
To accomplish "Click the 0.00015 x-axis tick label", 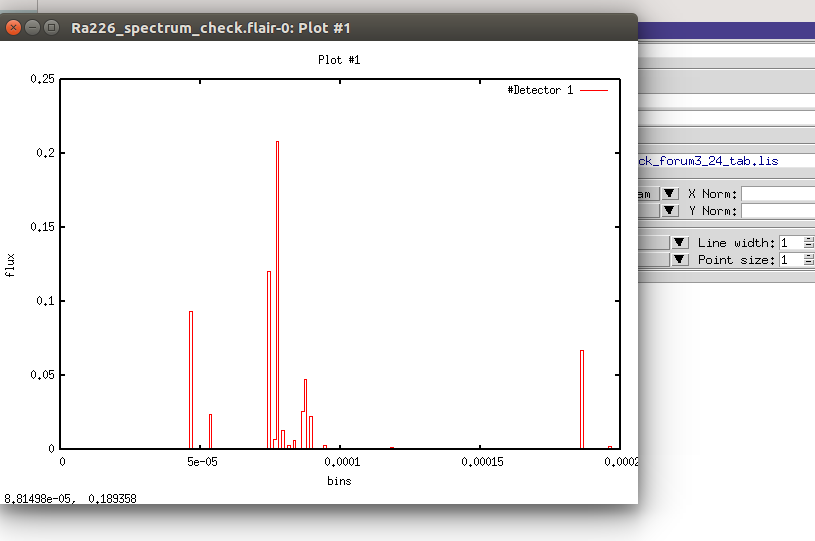I will point(482,461).
